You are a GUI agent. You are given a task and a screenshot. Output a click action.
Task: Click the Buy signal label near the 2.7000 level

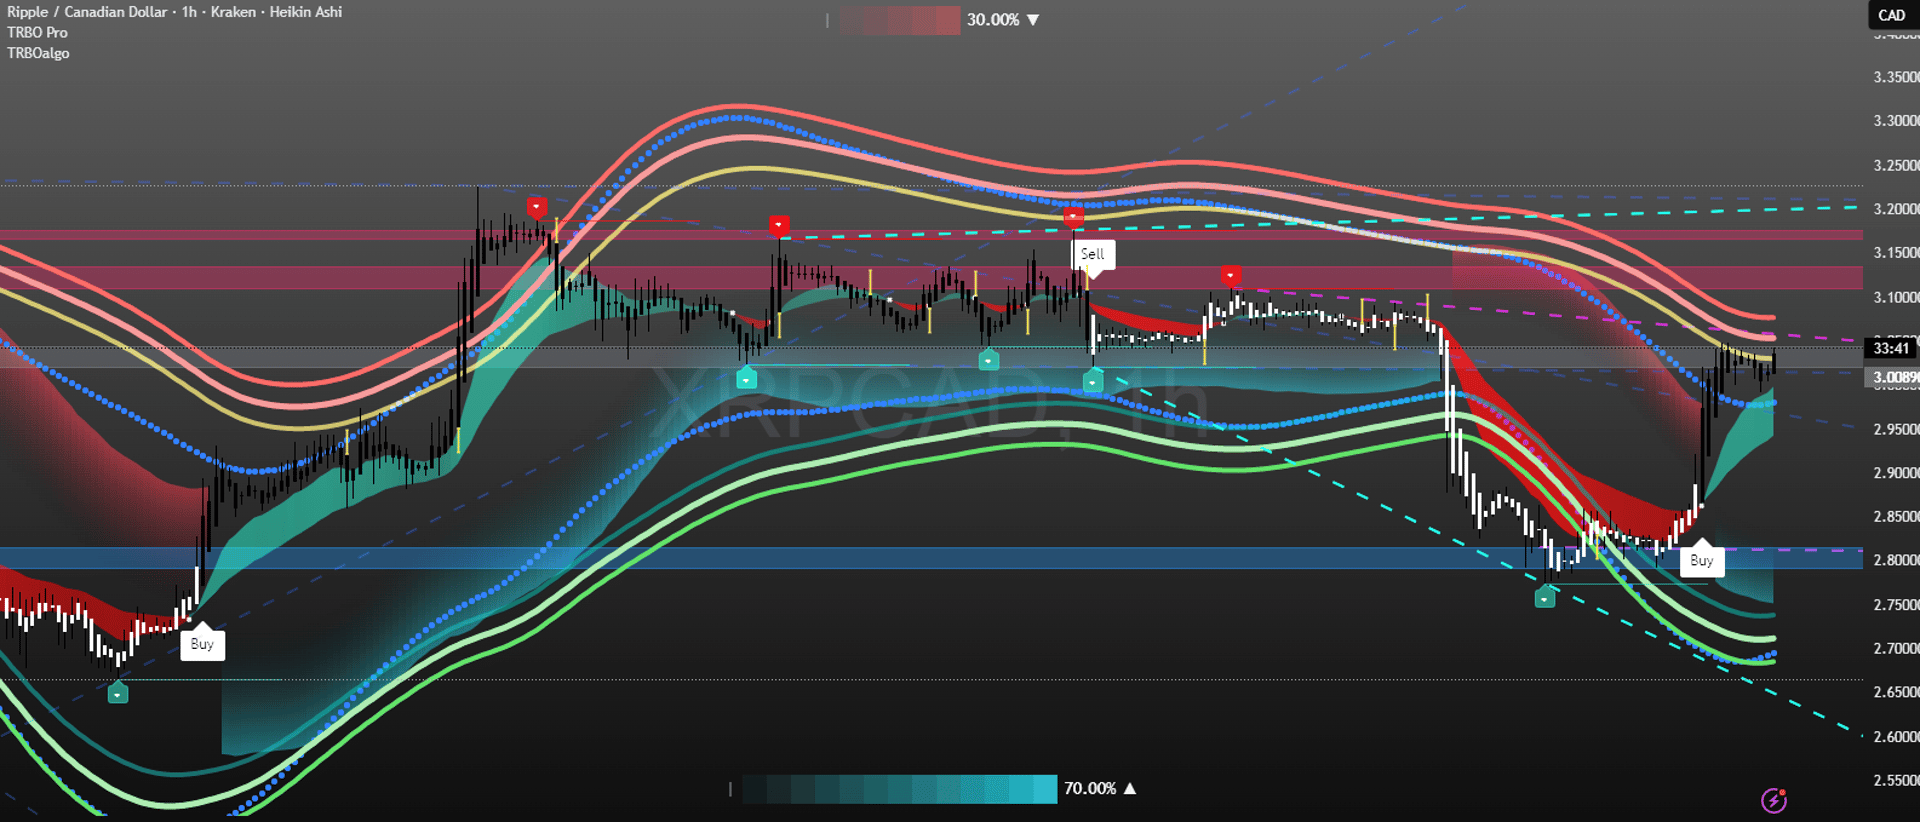coord(202,643)
